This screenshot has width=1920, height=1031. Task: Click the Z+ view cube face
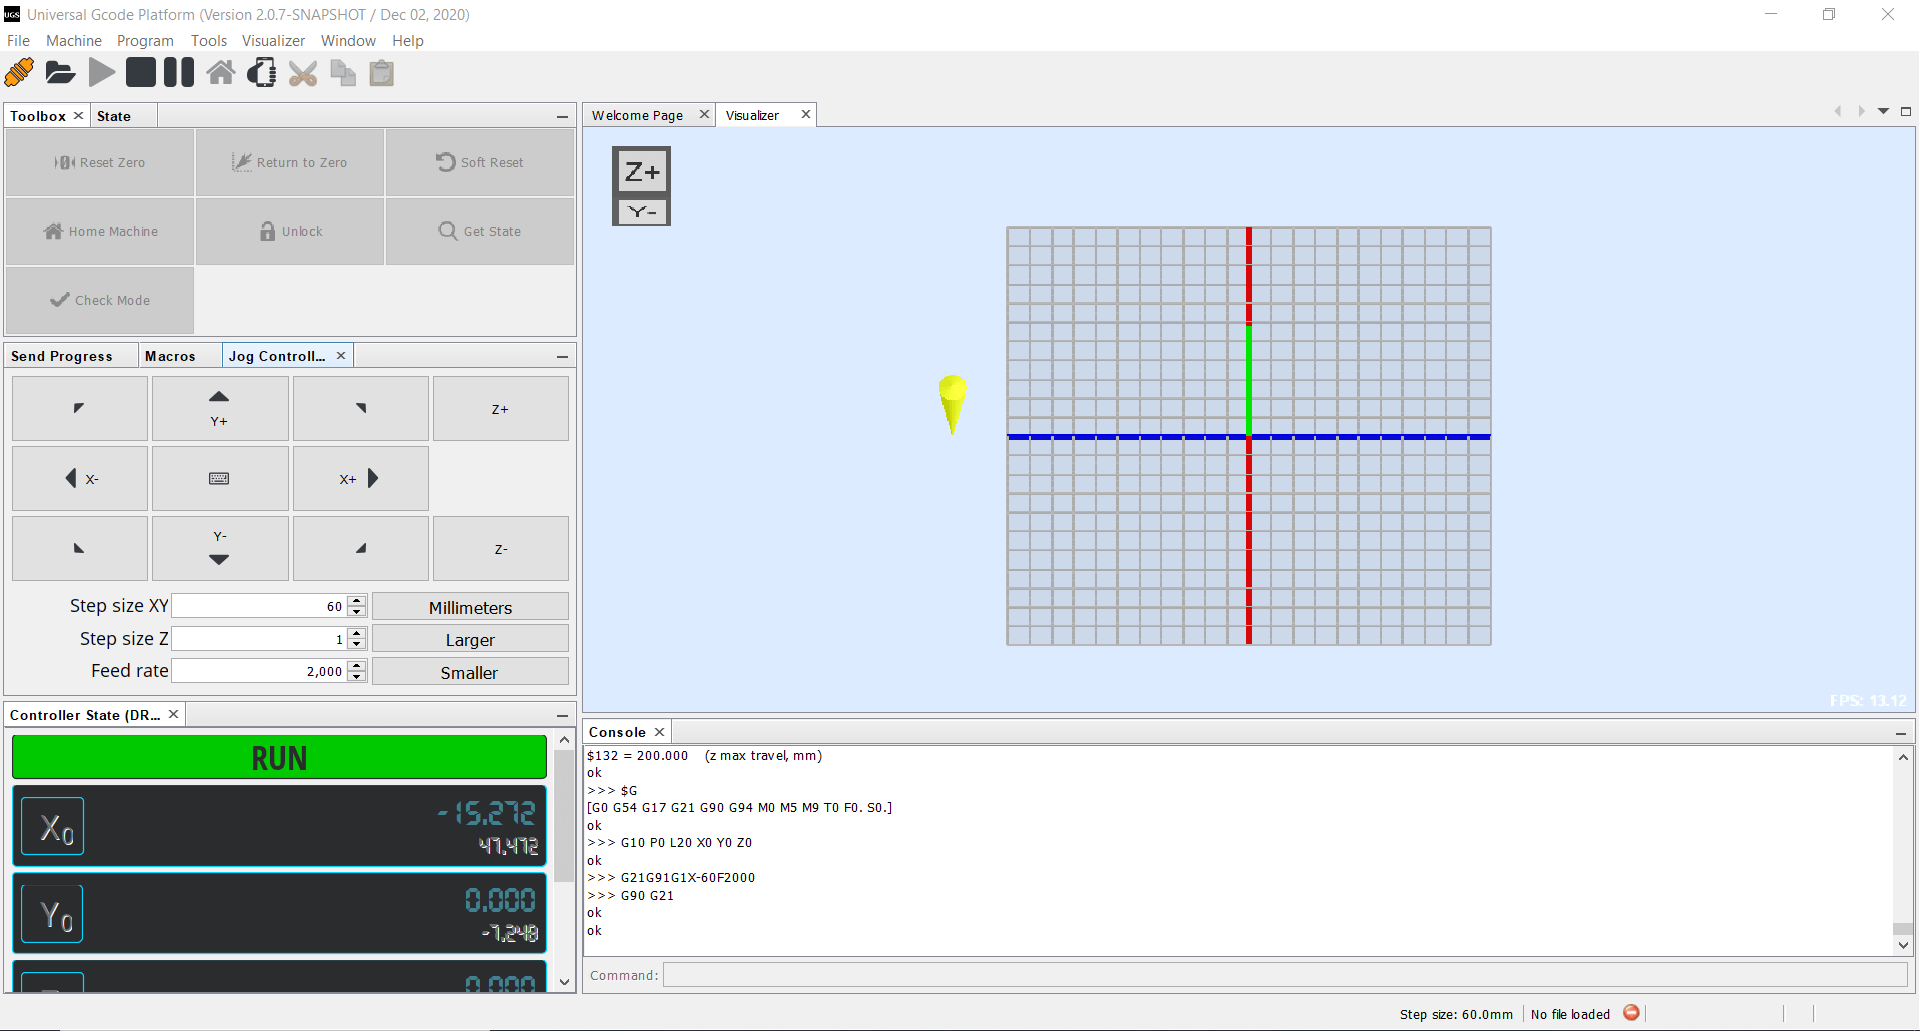[642, 172]
